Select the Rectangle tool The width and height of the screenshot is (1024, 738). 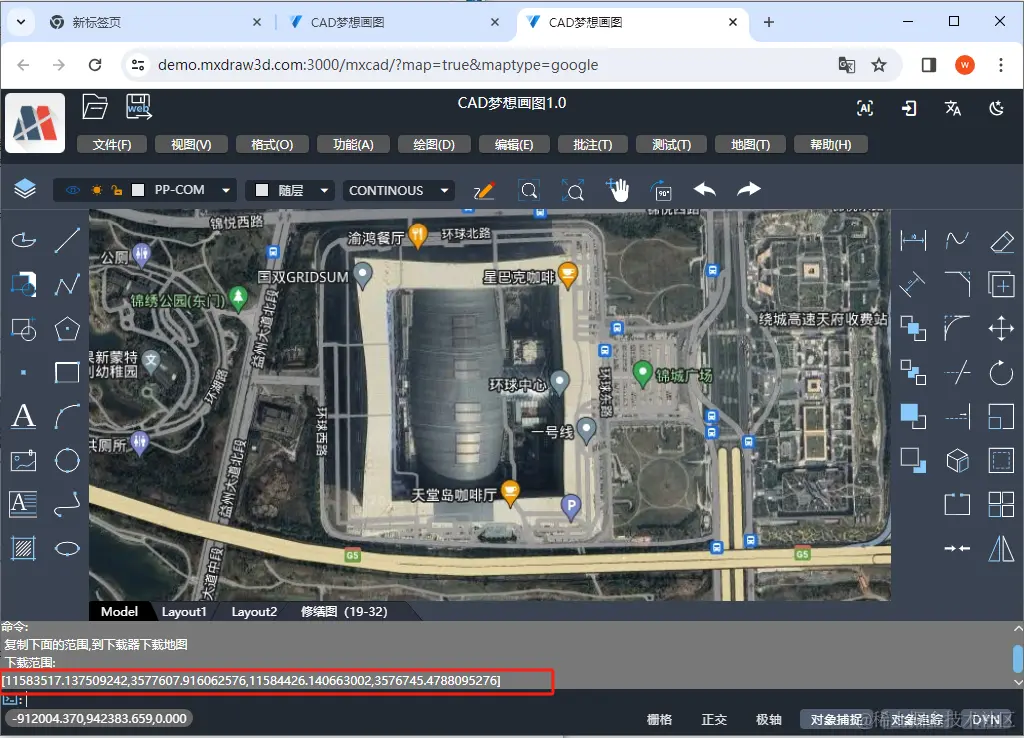coord(67,372)
